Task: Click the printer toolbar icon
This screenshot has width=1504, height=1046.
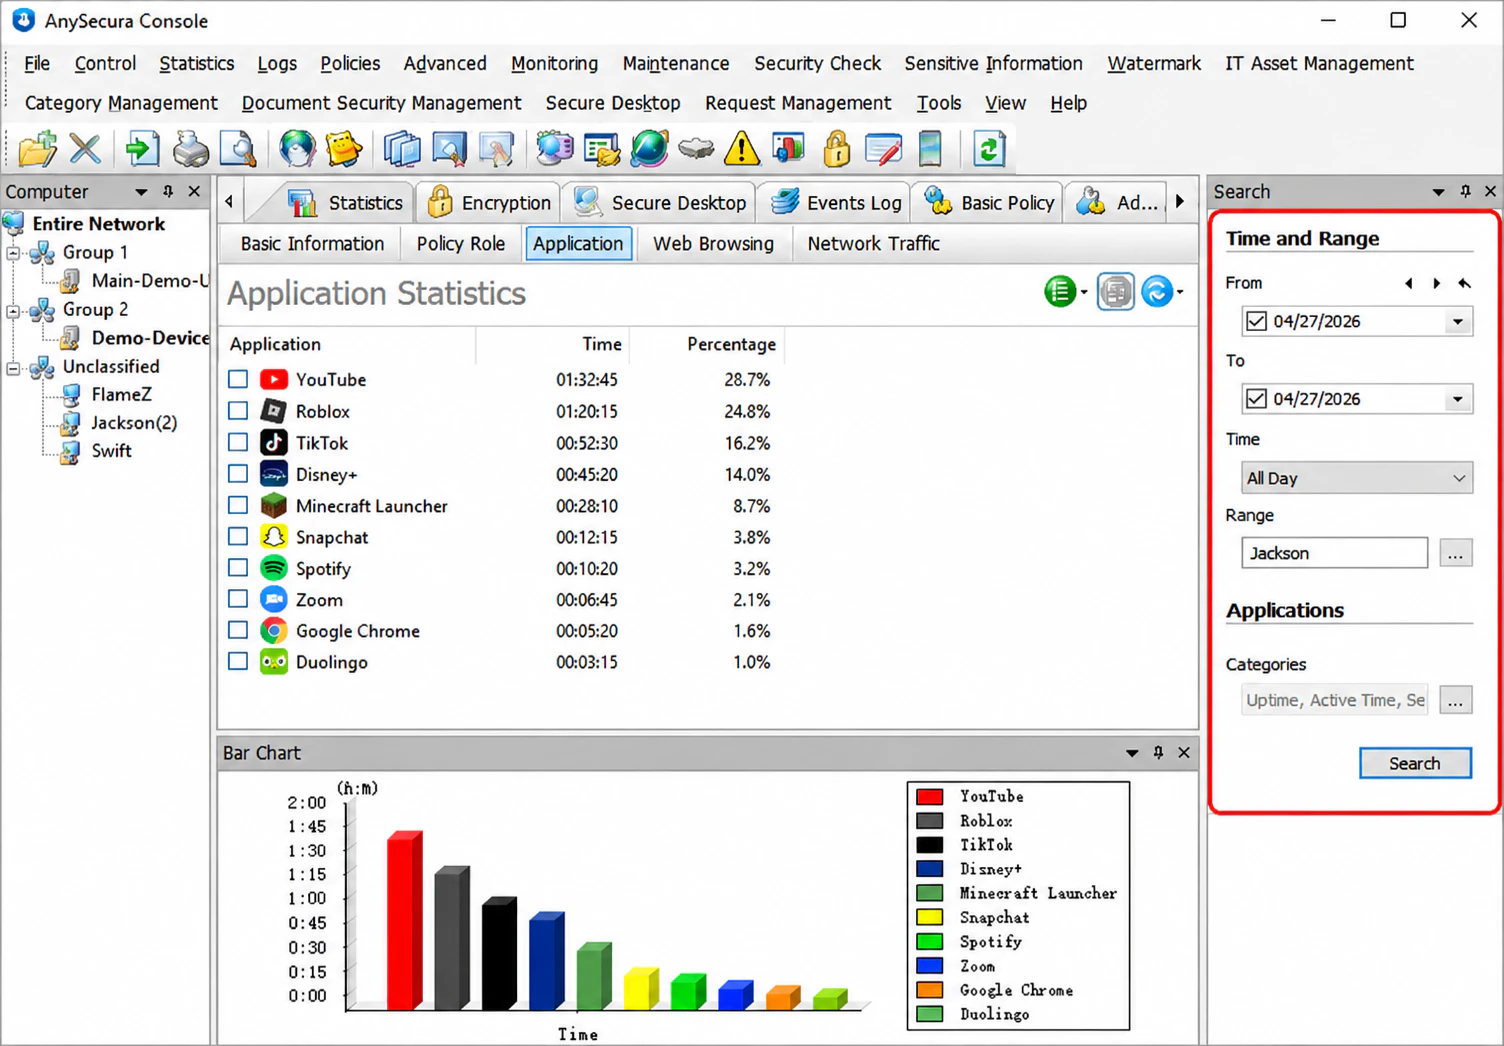Action: tap(190, 149)
